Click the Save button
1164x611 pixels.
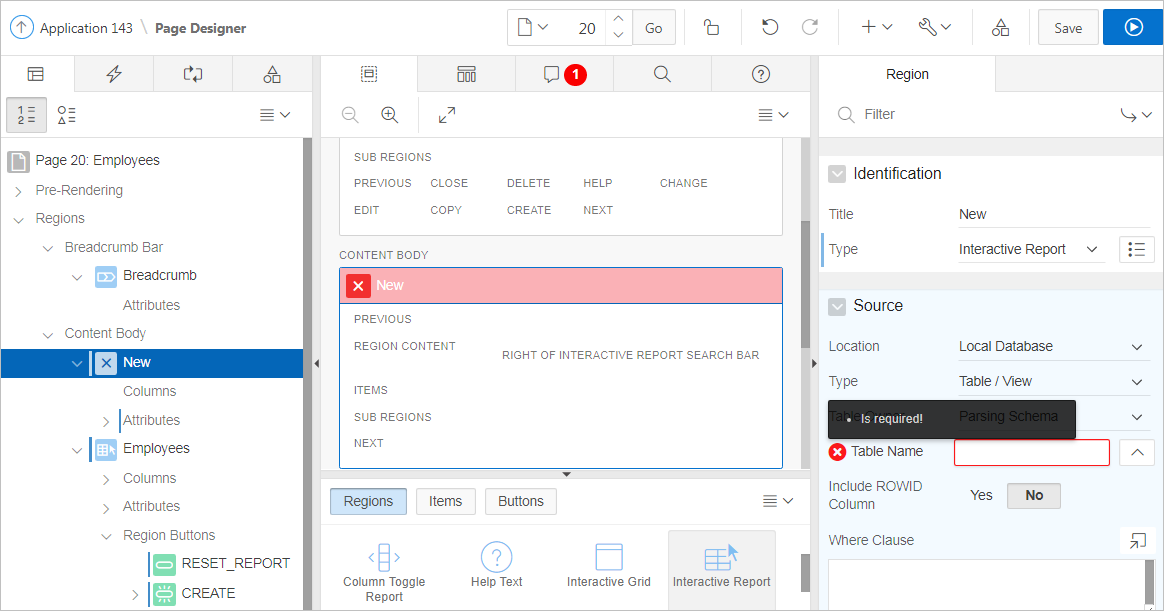pos(1068,28)
